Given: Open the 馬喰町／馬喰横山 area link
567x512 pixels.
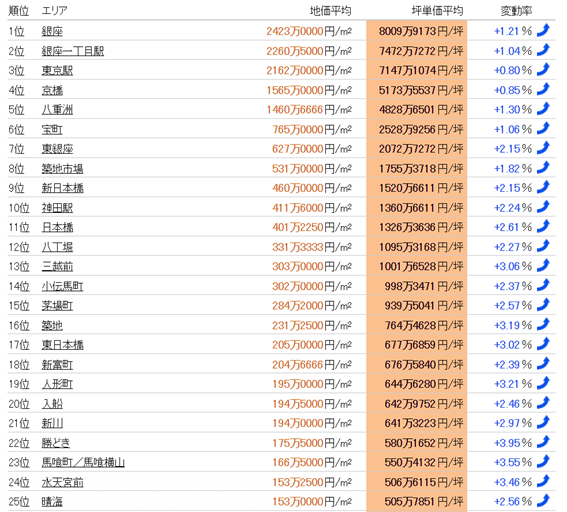Looking at the screenshot, I should (83, 462).
